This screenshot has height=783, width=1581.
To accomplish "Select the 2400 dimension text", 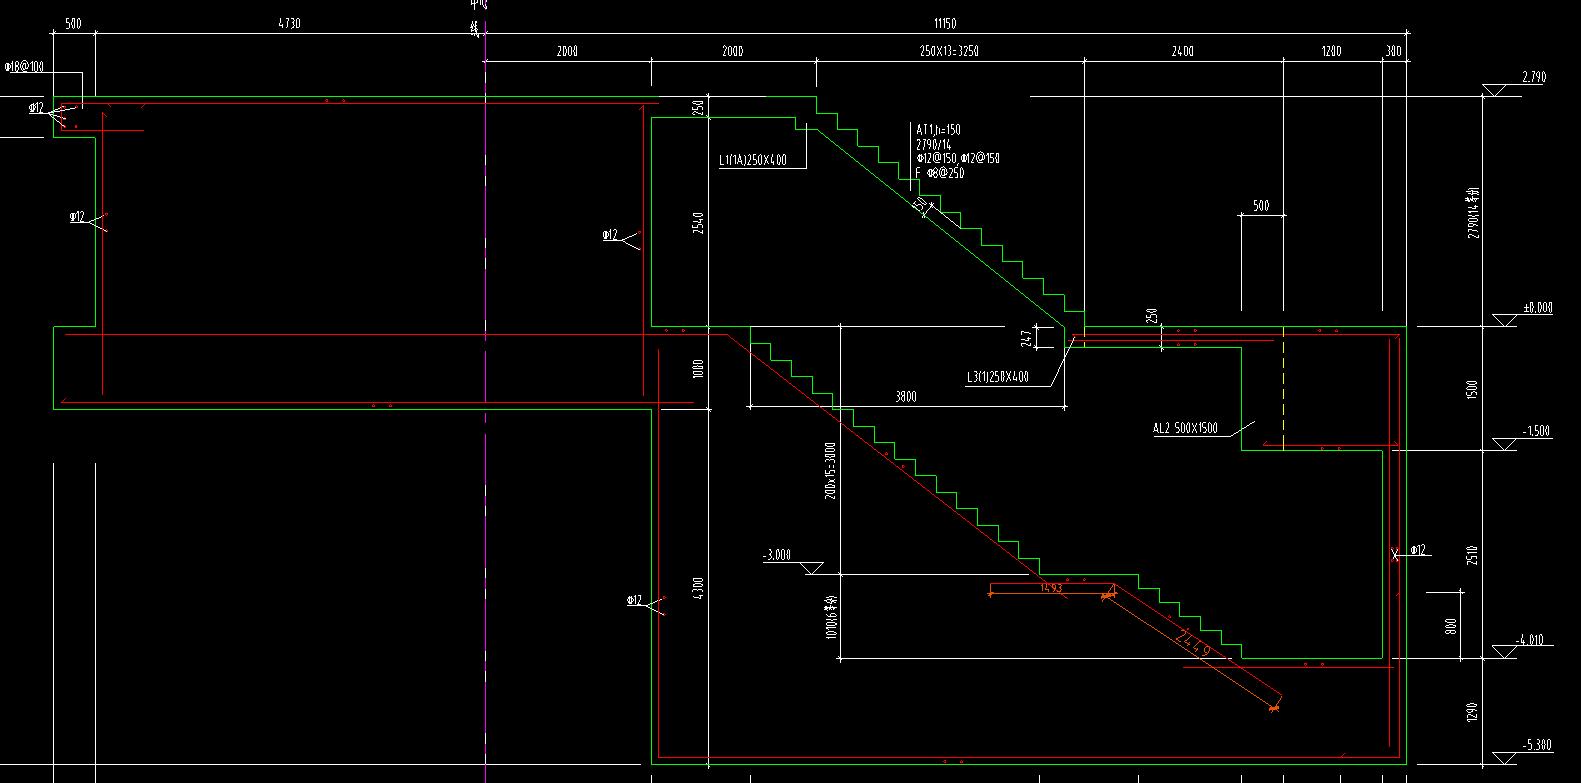I will click(1182, 51).
